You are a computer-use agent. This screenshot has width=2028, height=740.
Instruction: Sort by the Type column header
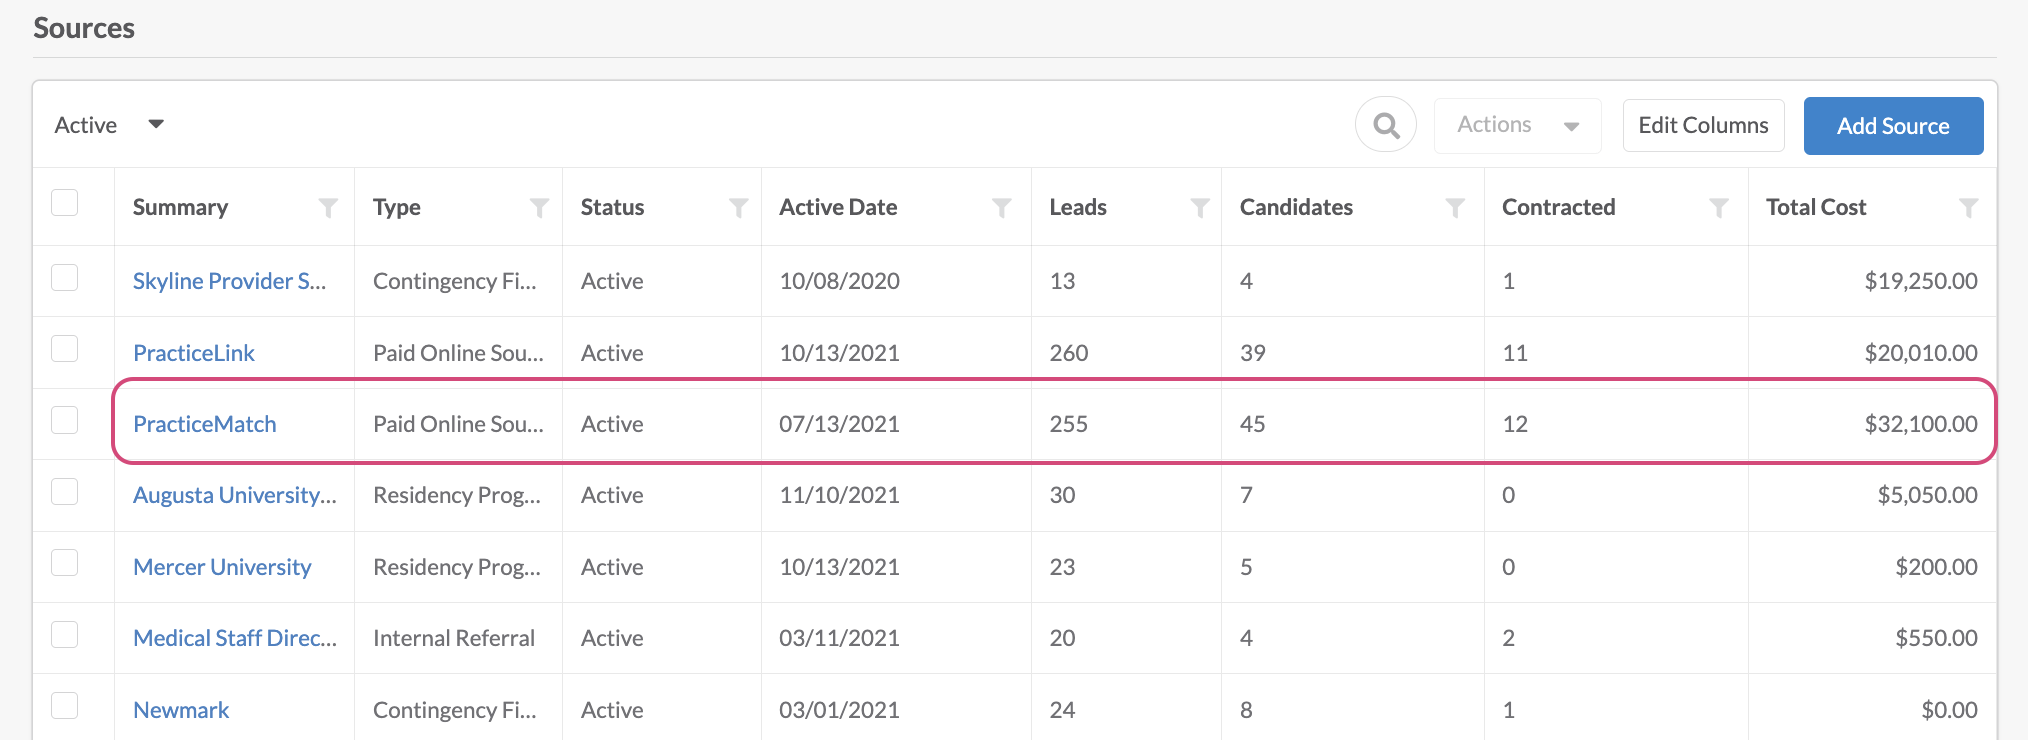[x=396, y=207]
